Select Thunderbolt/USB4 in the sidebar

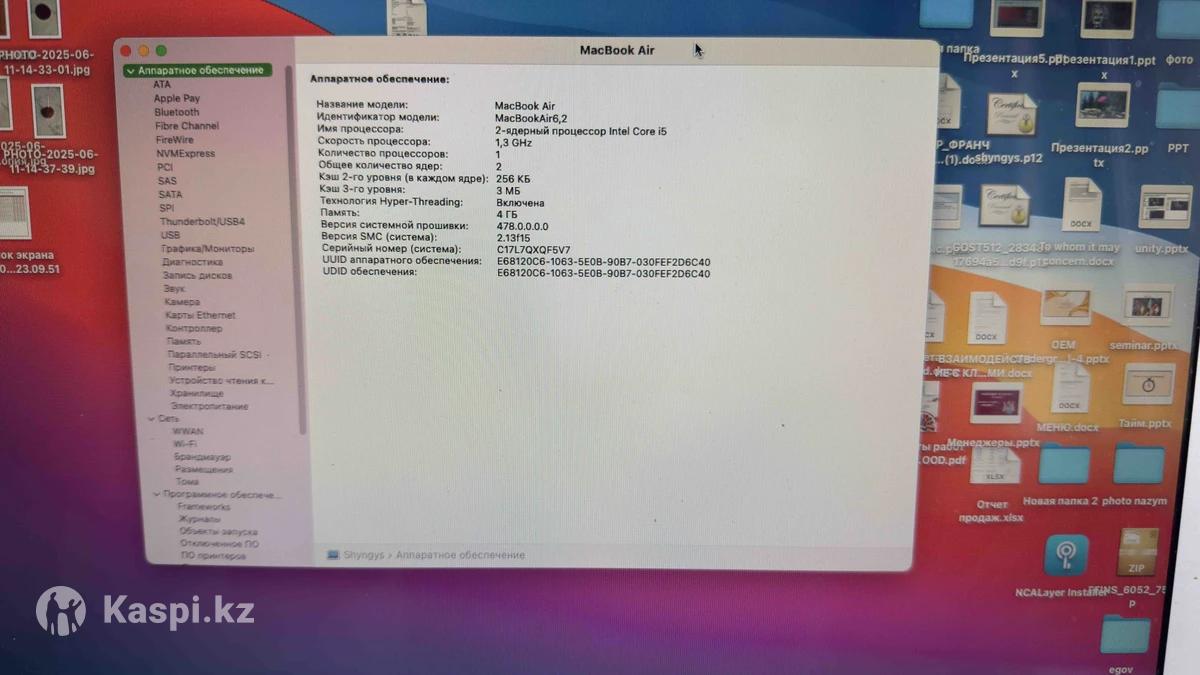point(202,221)
